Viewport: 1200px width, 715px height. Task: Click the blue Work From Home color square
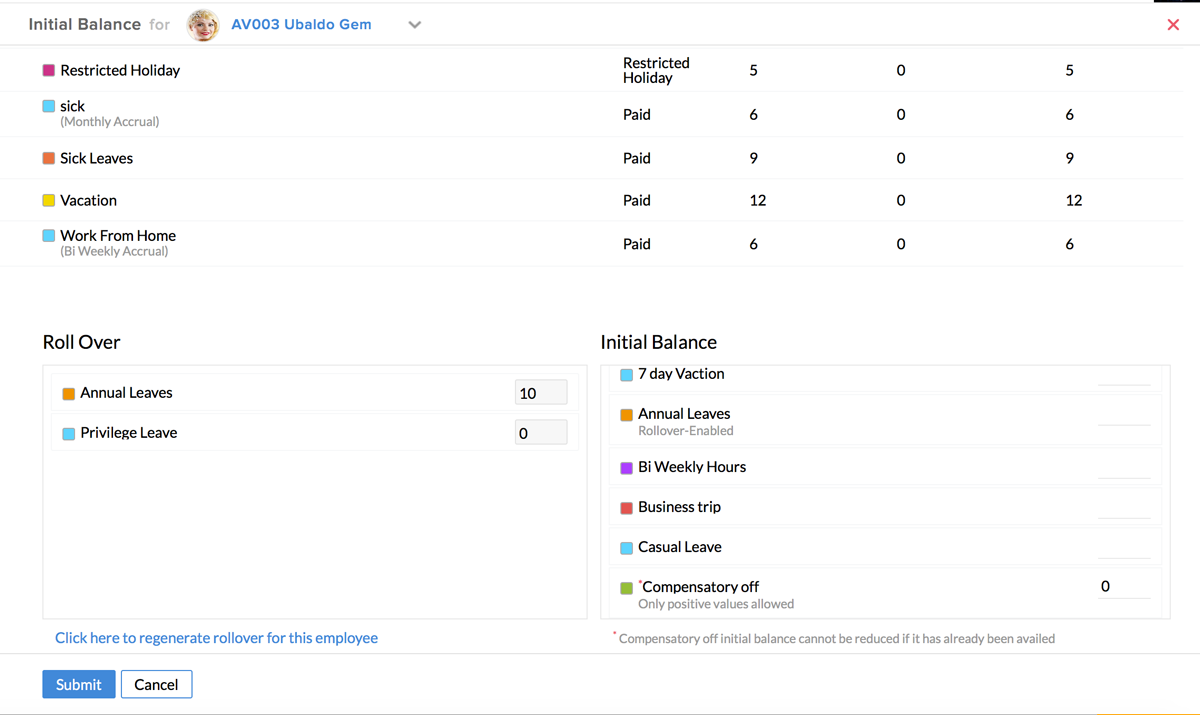(x=49, y=236)
